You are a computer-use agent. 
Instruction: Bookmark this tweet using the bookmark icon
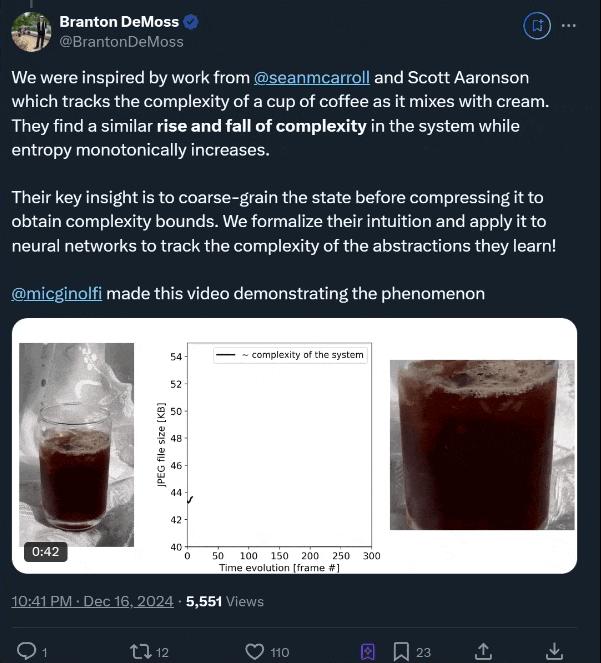pyautogui.click(x=401, y=652)
